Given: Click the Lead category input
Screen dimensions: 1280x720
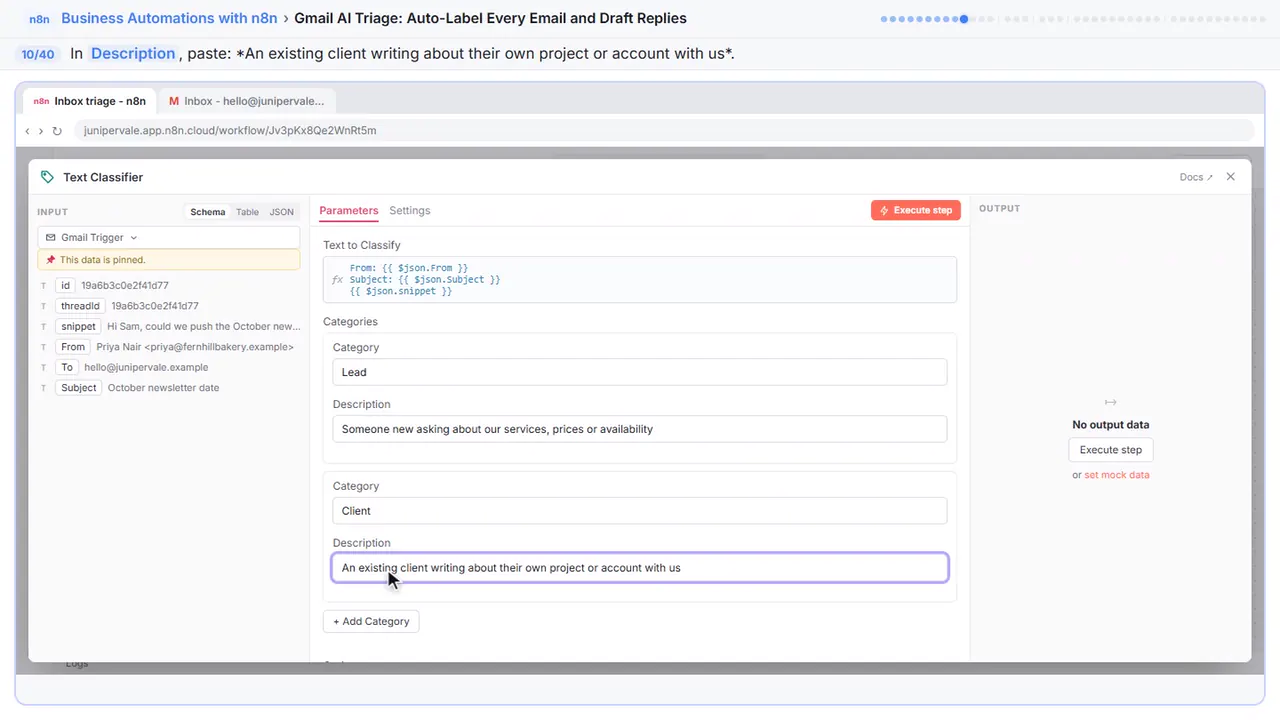Looking at the screenshot, I should tap(640, 372).
